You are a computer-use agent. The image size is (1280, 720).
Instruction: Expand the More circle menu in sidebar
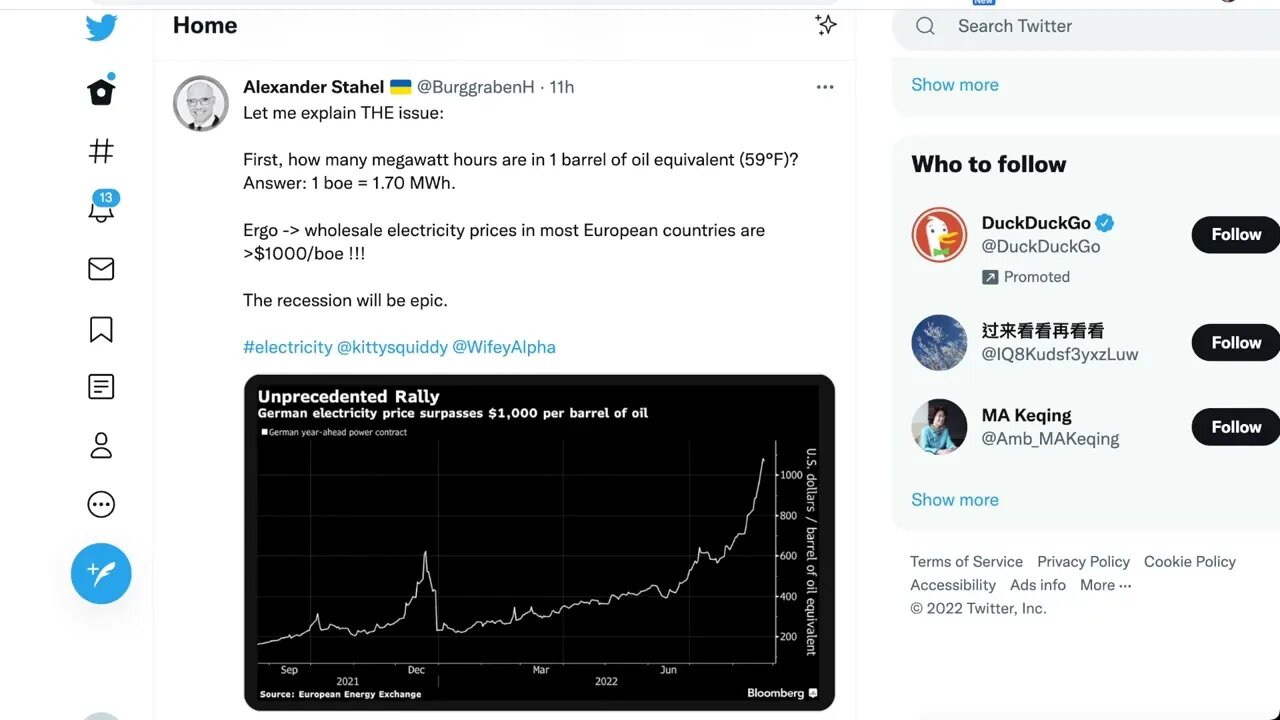pos(101,504)
